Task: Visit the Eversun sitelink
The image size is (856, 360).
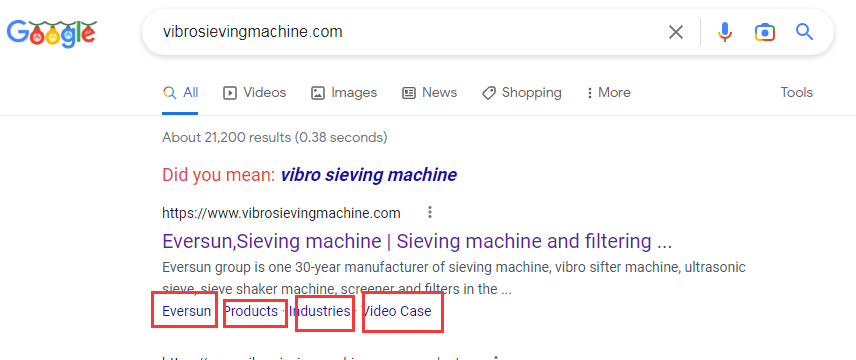Action: click(x=187, y=311)
